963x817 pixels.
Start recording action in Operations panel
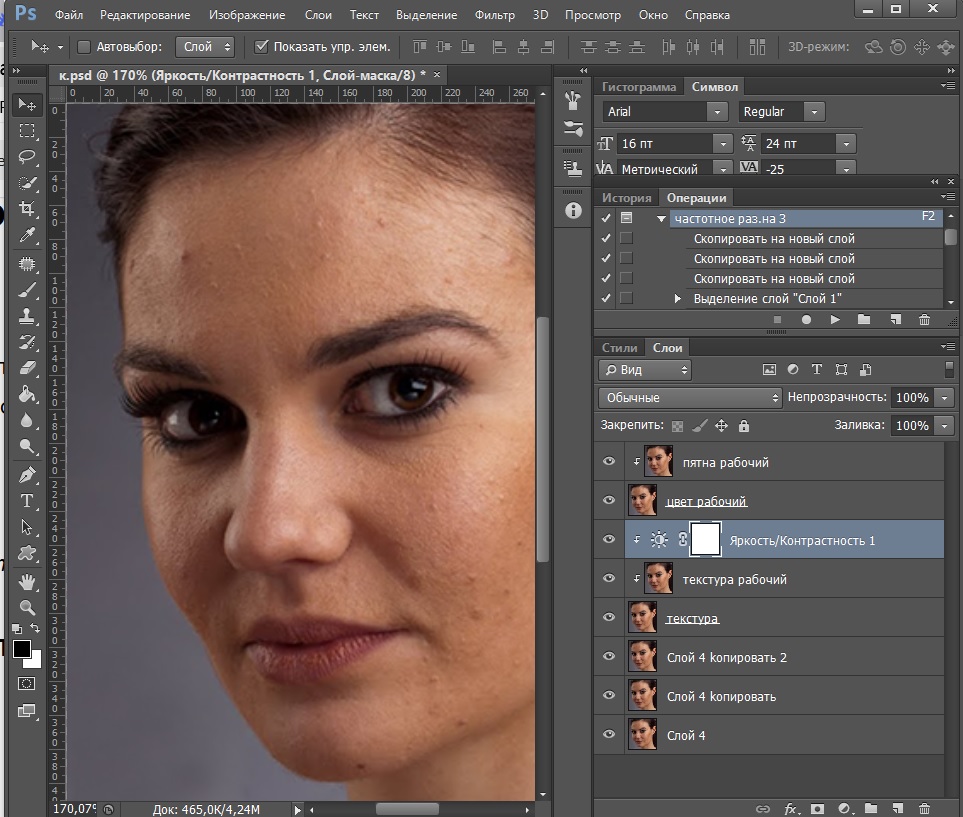tap(806, 319)
